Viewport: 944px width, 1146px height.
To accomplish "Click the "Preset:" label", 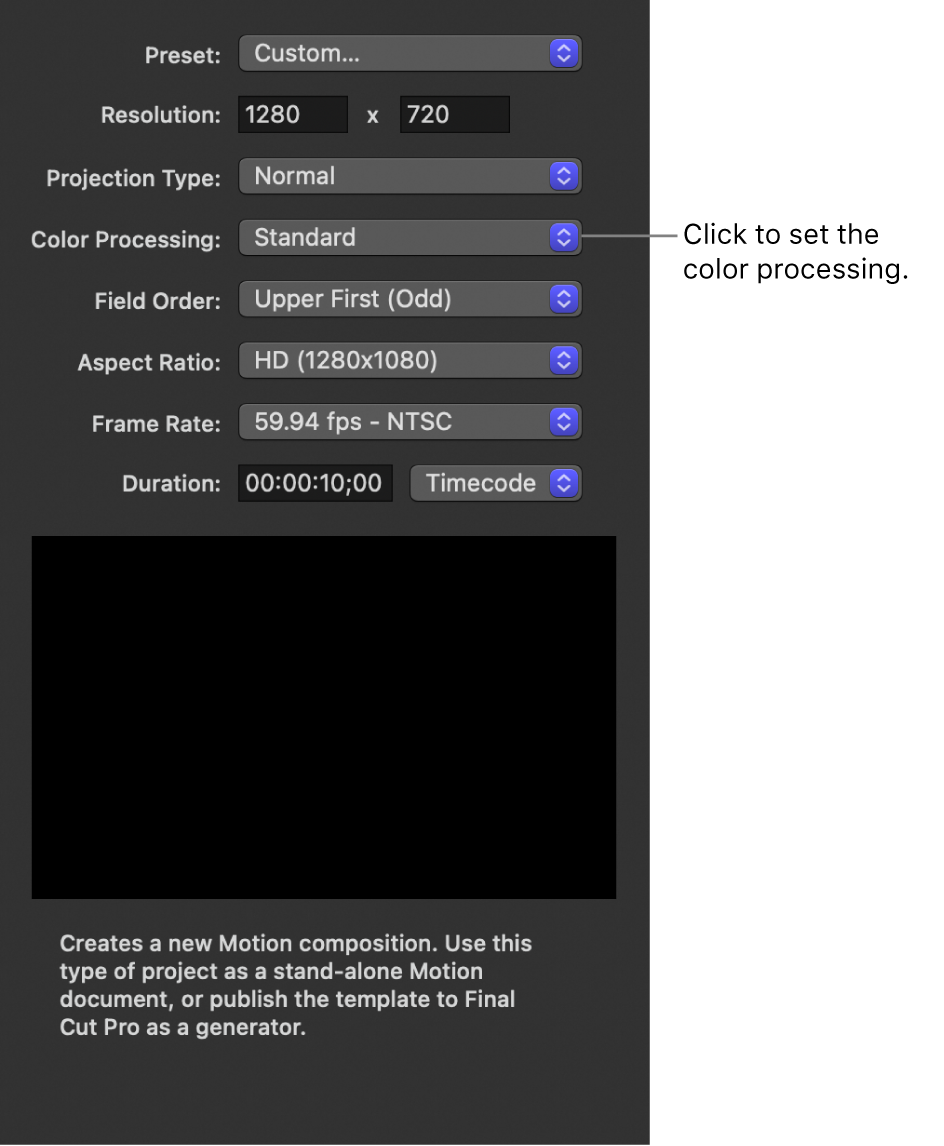I will click(x=183, y=56).
